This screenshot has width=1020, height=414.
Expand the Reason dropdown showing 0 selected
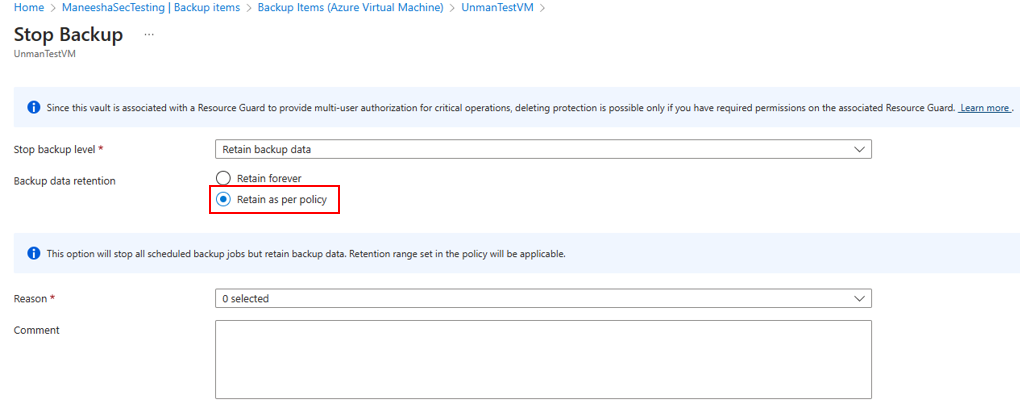point(543,298)
